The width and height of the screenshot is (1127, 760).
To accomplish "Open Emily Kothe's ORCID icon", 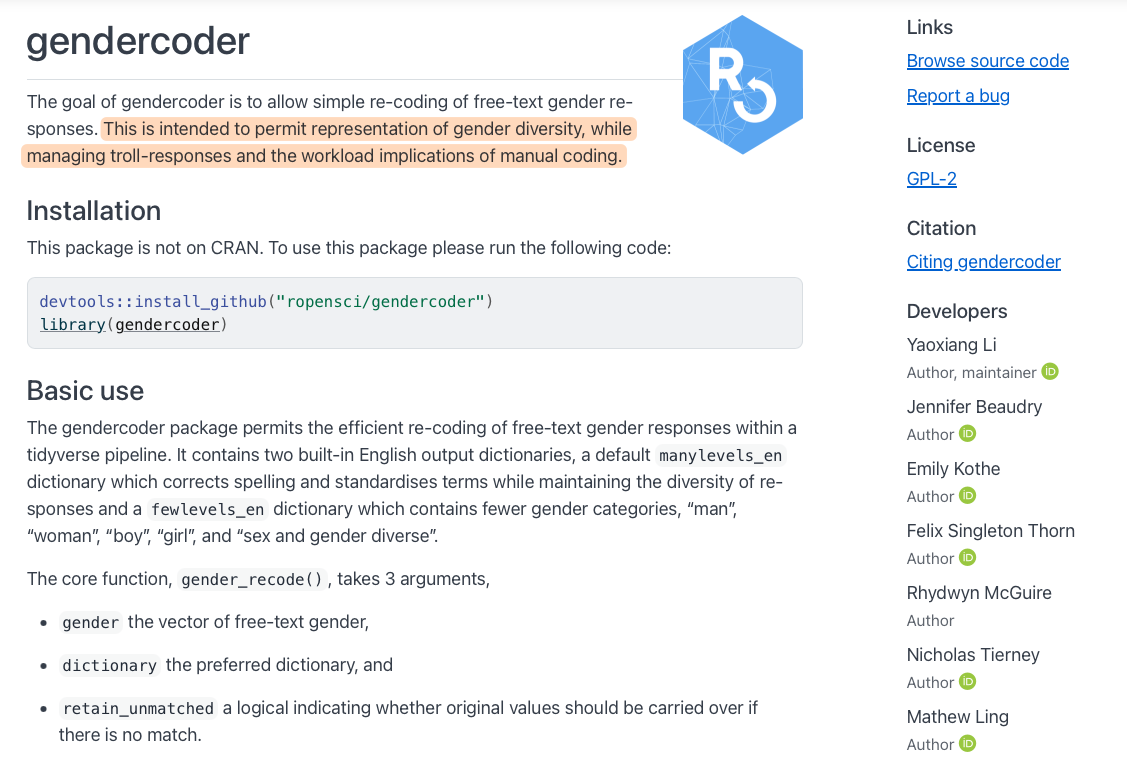I will point(967,496).
